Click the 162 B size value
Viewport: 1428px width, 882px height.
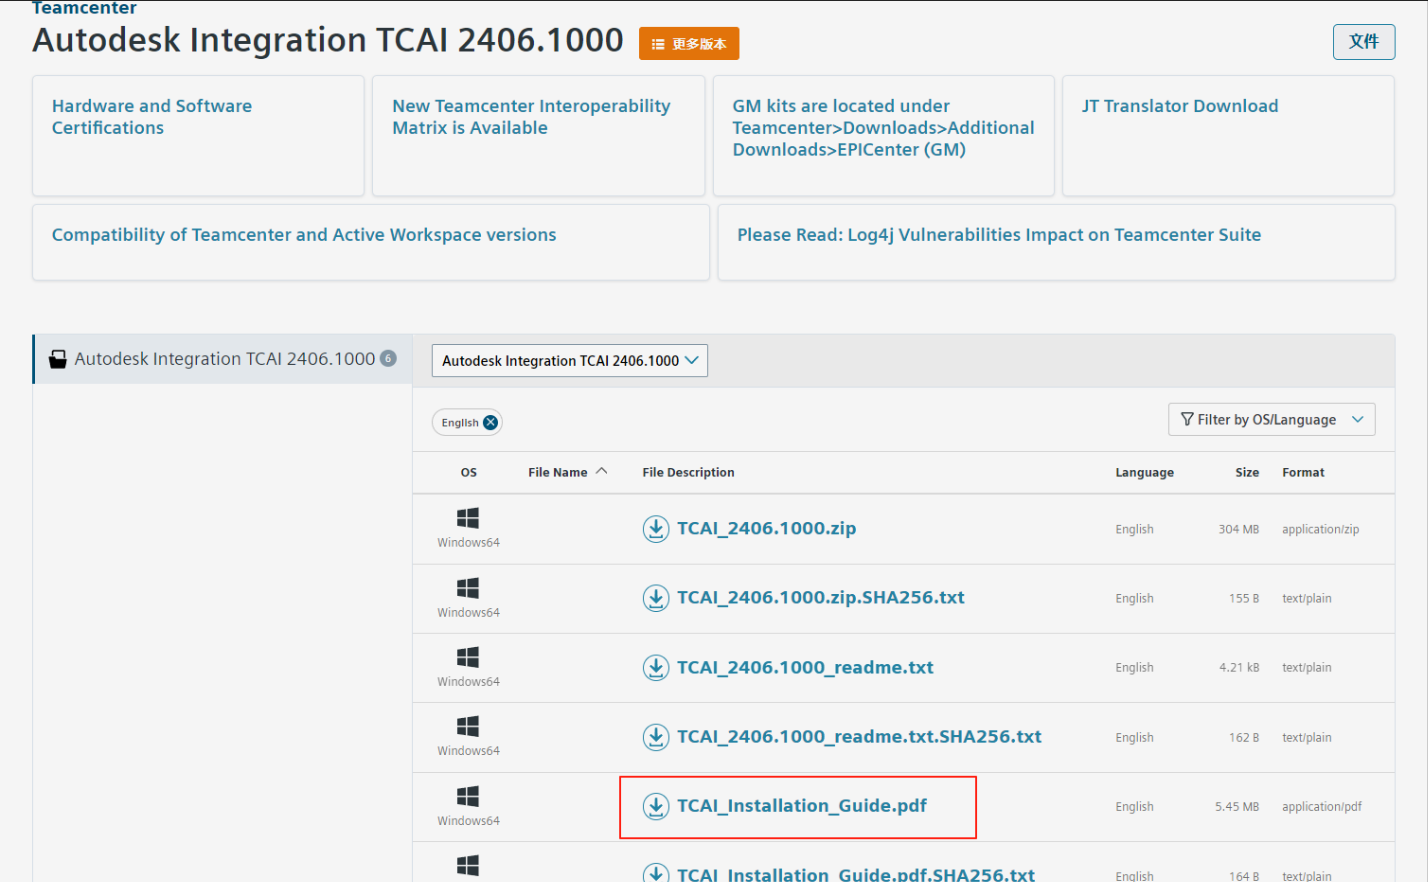click(1244, 737)
